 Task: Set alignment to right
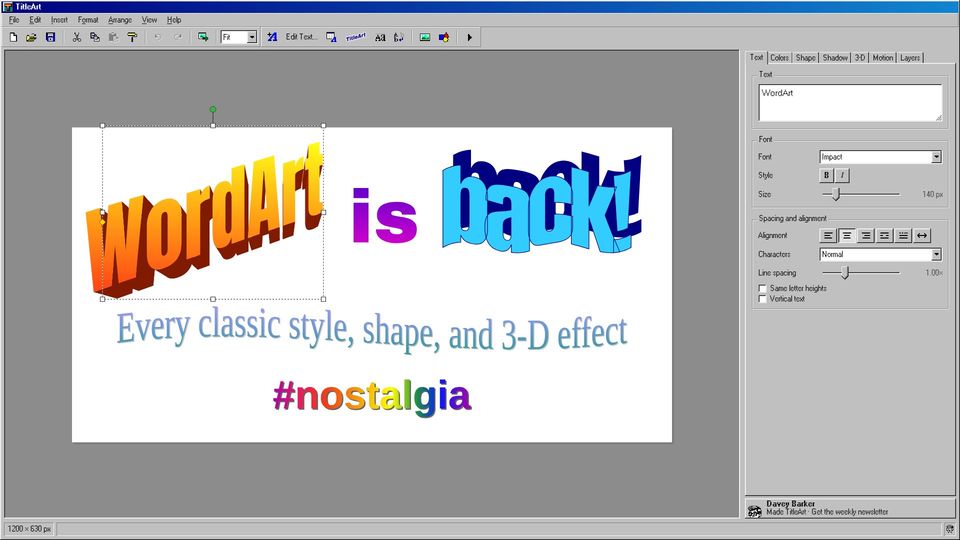click(x=866, y=236)
